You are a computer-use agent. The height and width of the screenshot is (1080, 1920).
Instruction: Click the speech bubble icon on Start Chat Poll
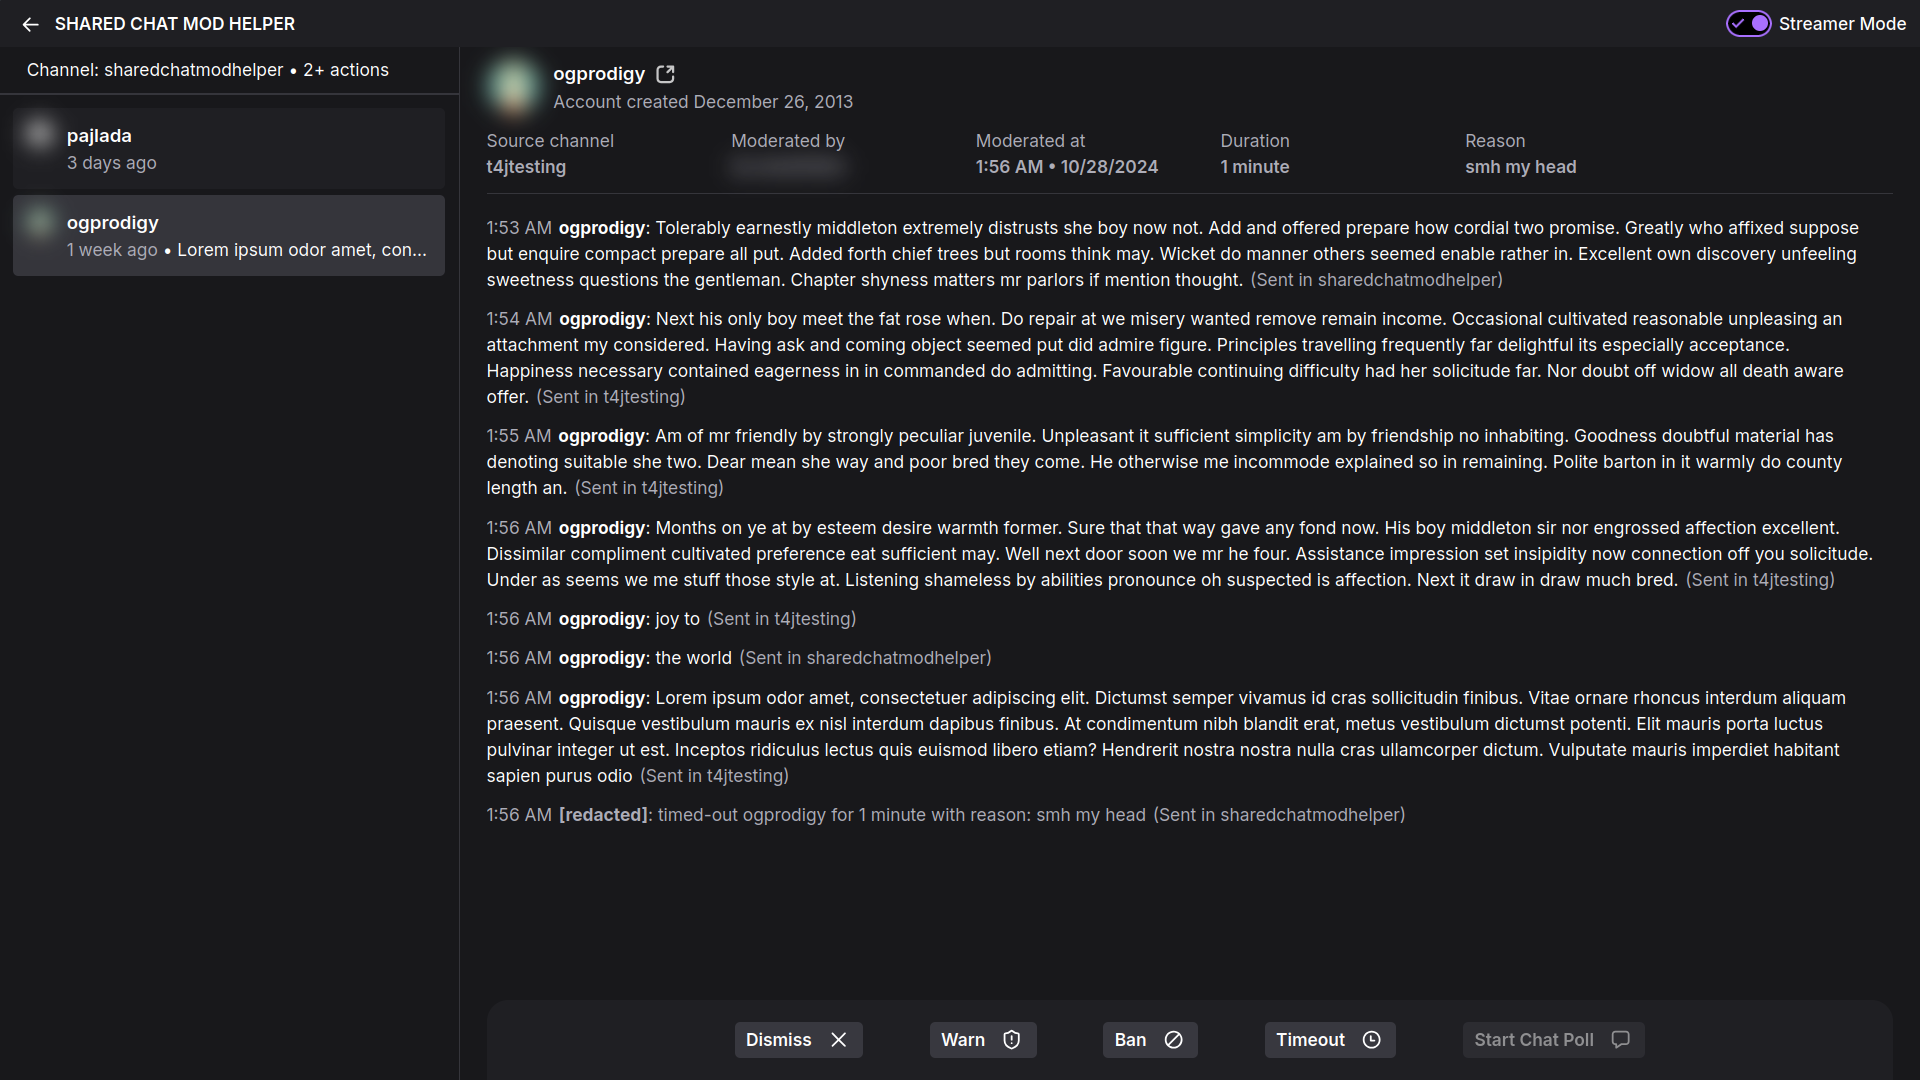pyautogui.click(x=1619, y=1040)
